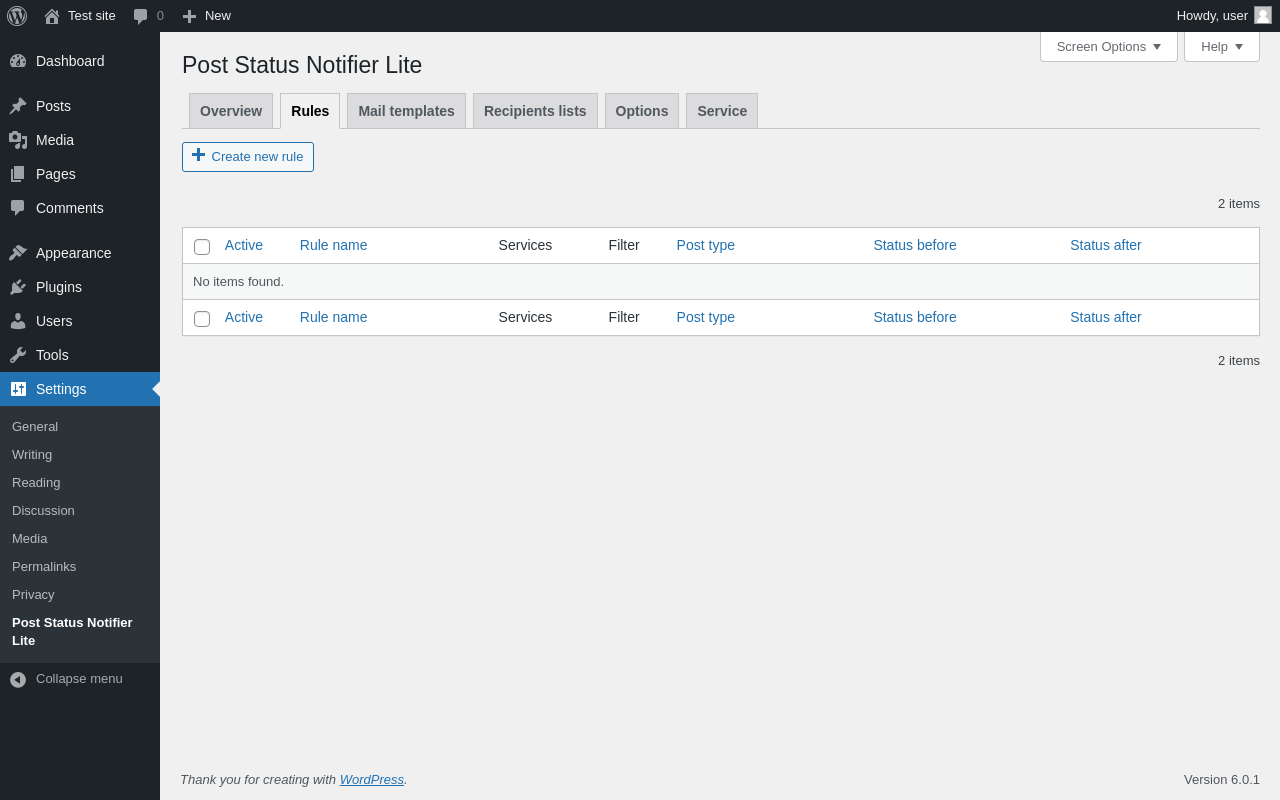
Task: Click the Plugins label in sidebar
Action: [59, 287]
